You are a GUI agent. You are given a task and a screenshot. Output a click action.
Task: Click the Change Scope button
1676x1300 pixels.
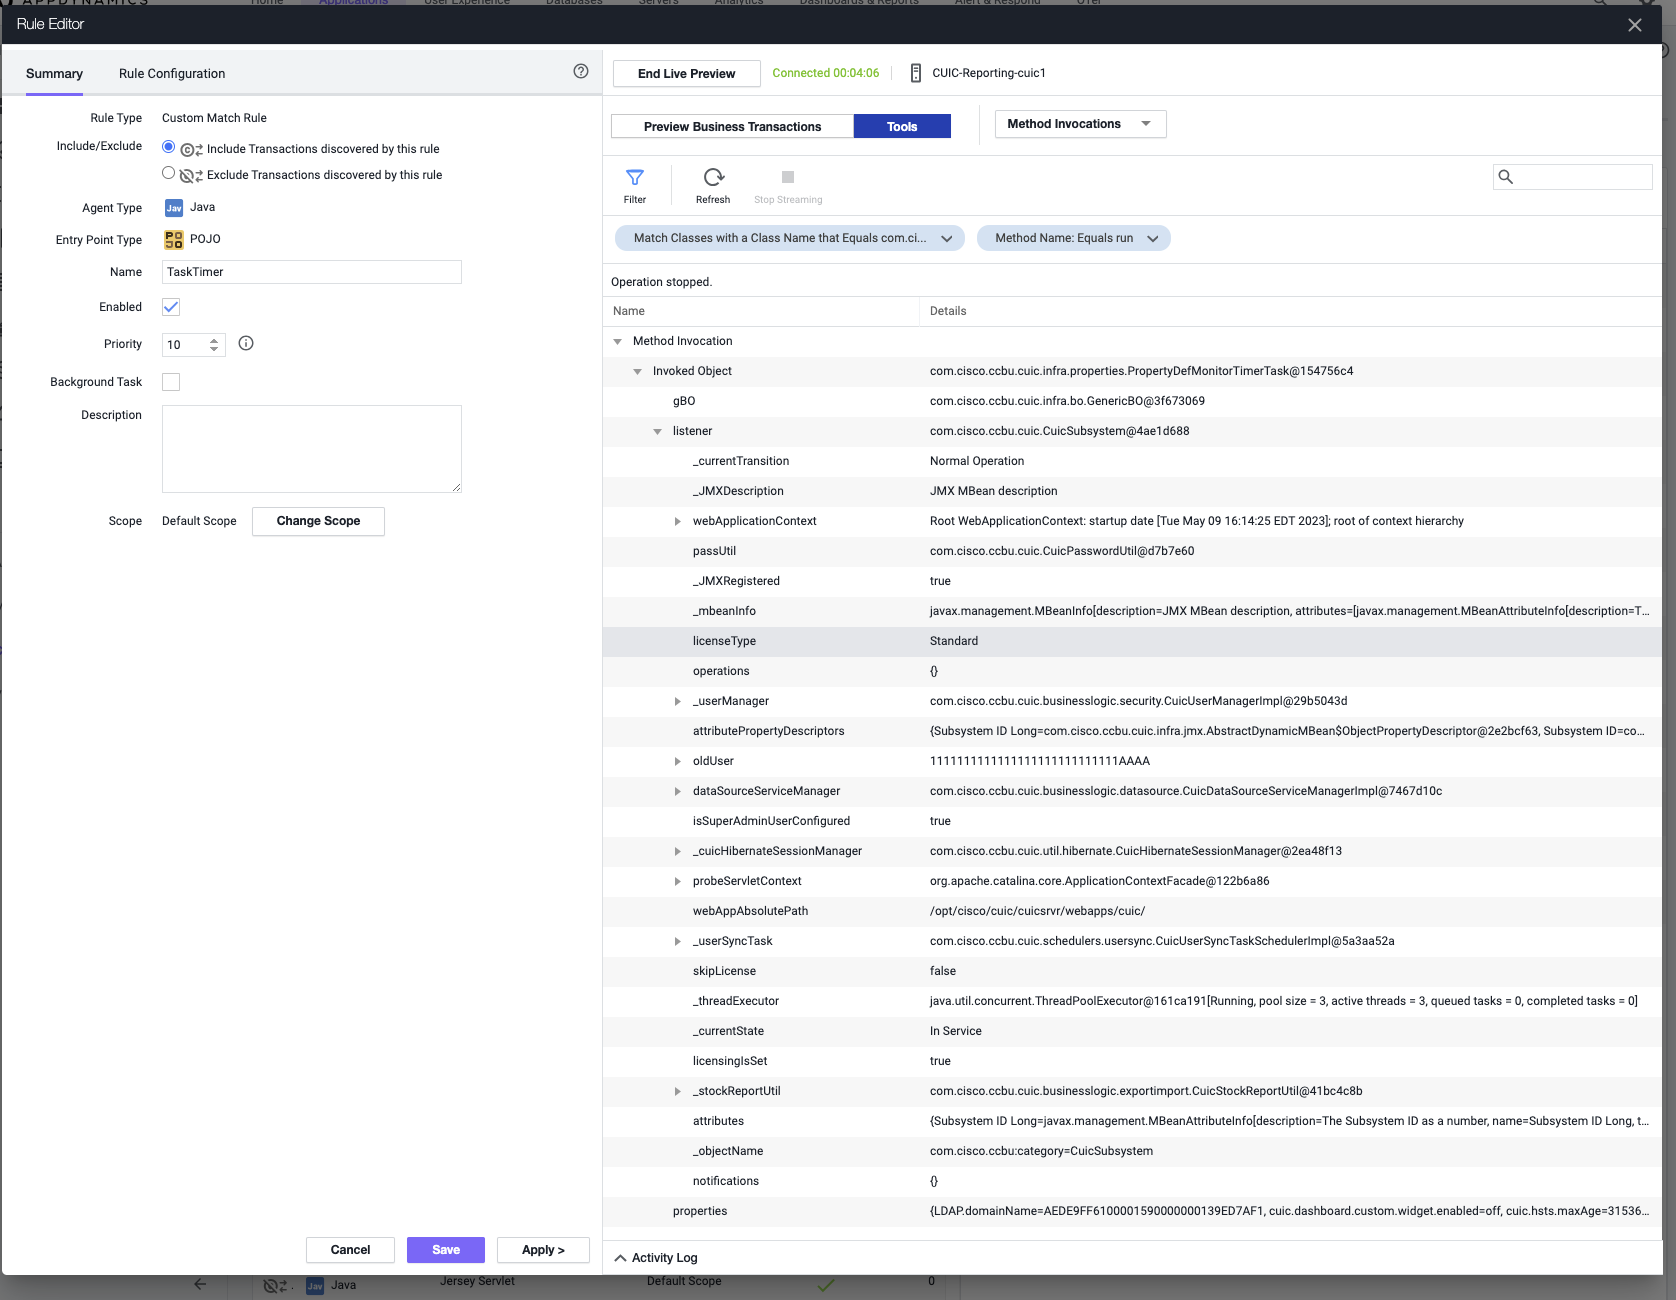(318, 521)
